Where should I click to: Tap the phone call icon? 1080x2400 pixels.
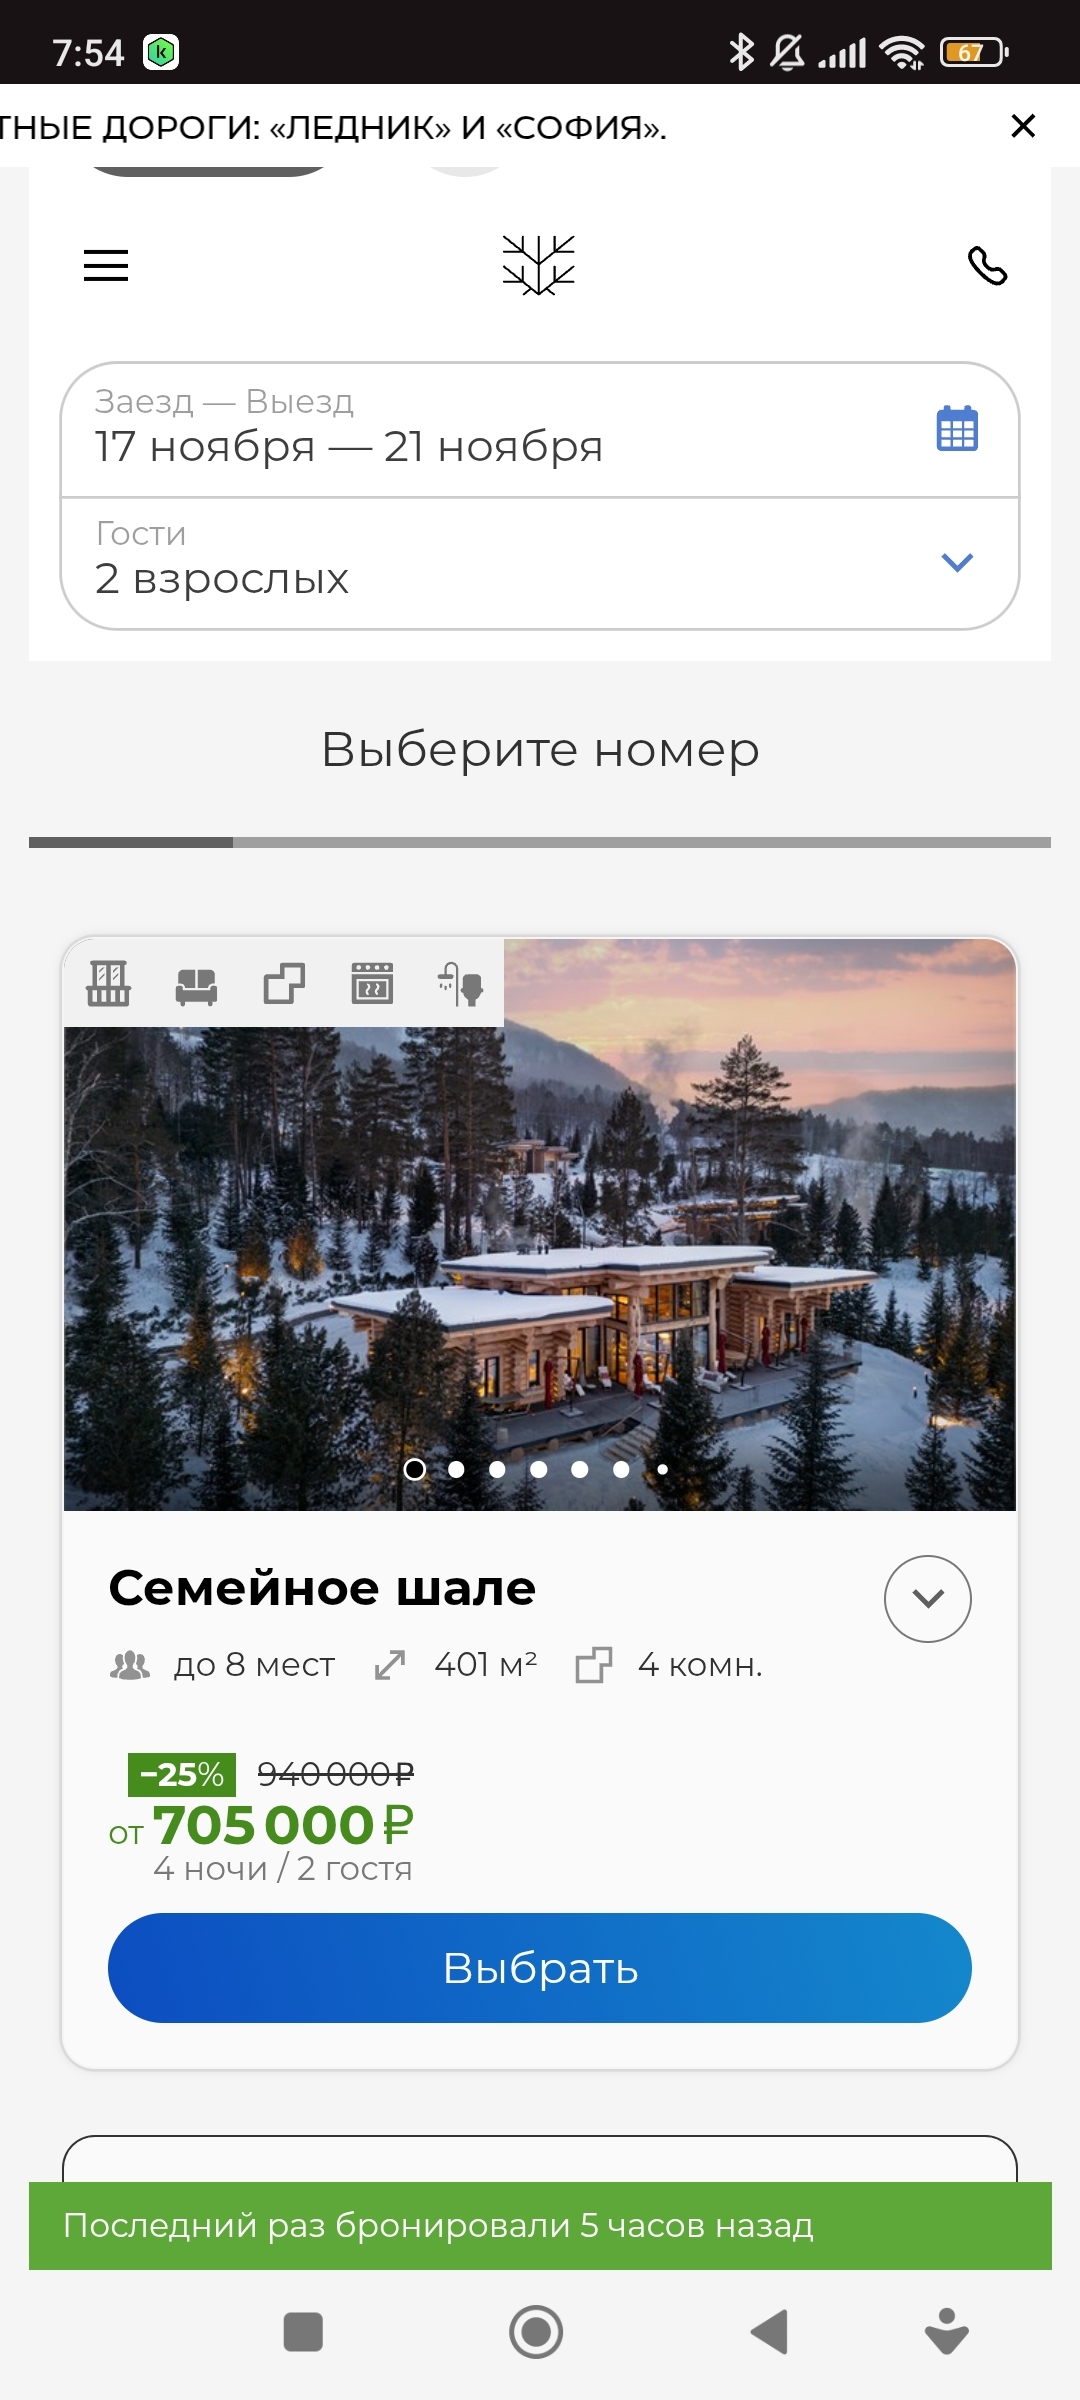pyautogui.click(x=987, y=266)
